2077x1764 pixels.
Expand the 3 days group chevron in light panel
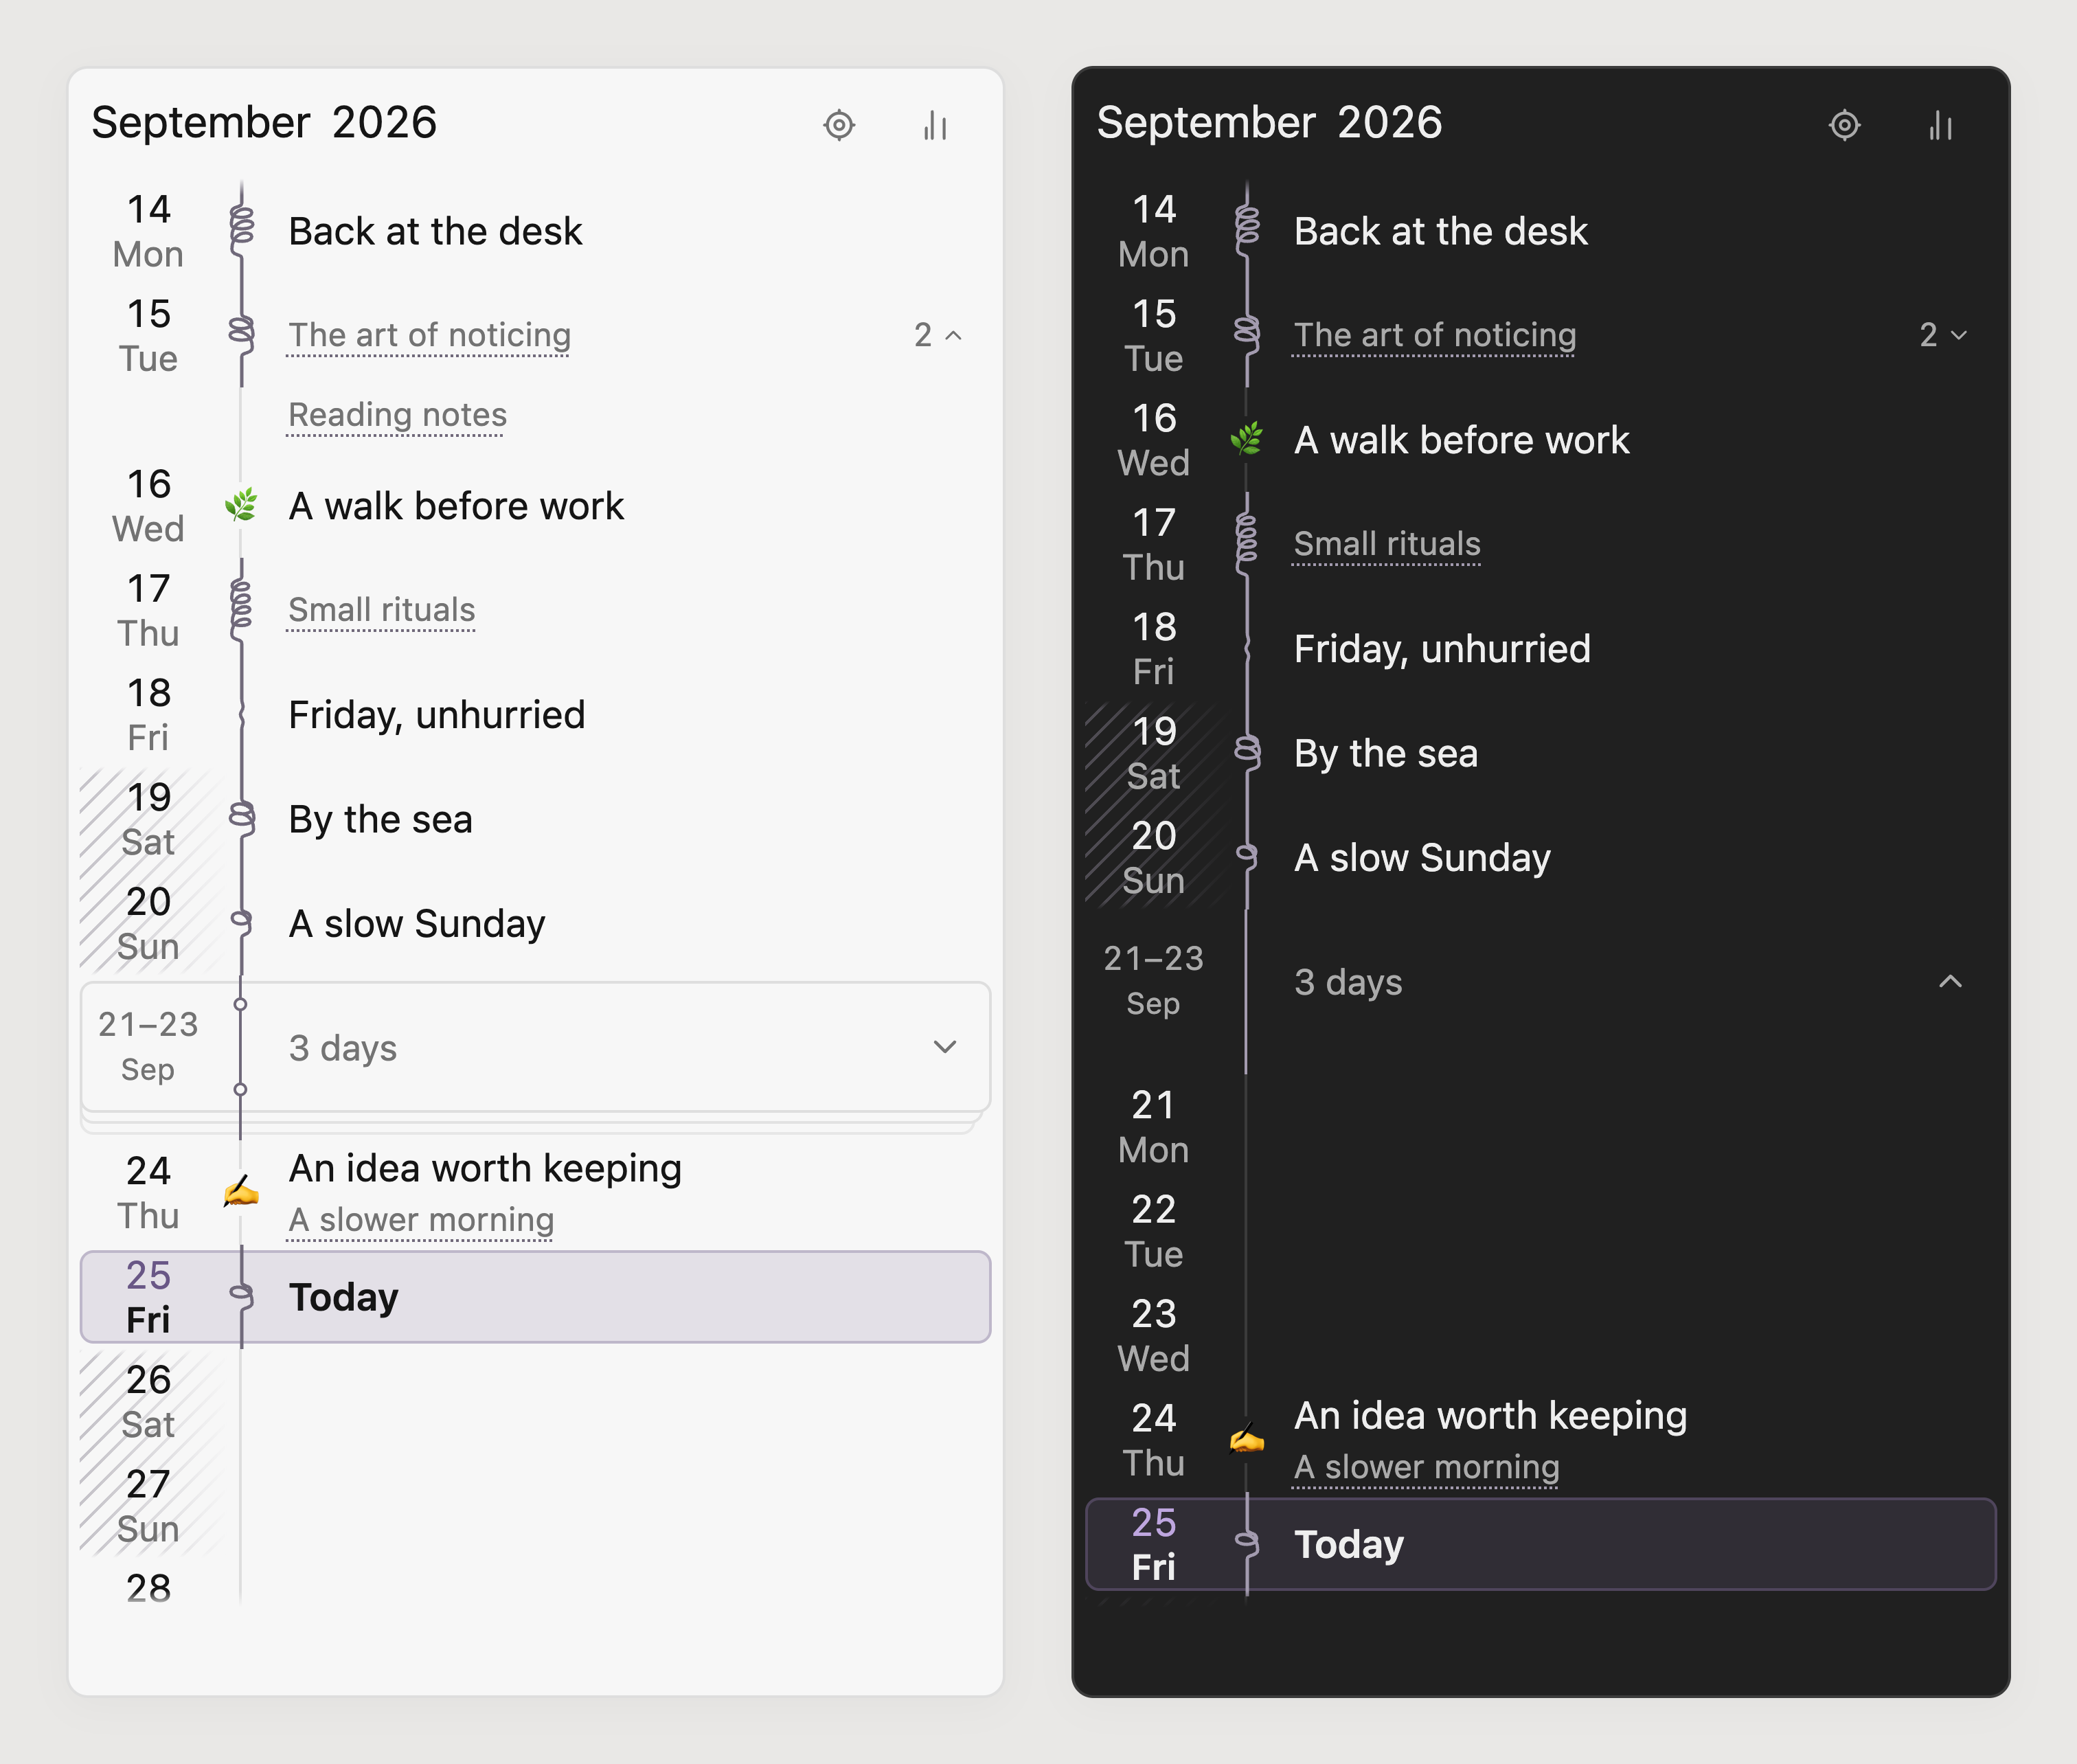point(945,1047)
